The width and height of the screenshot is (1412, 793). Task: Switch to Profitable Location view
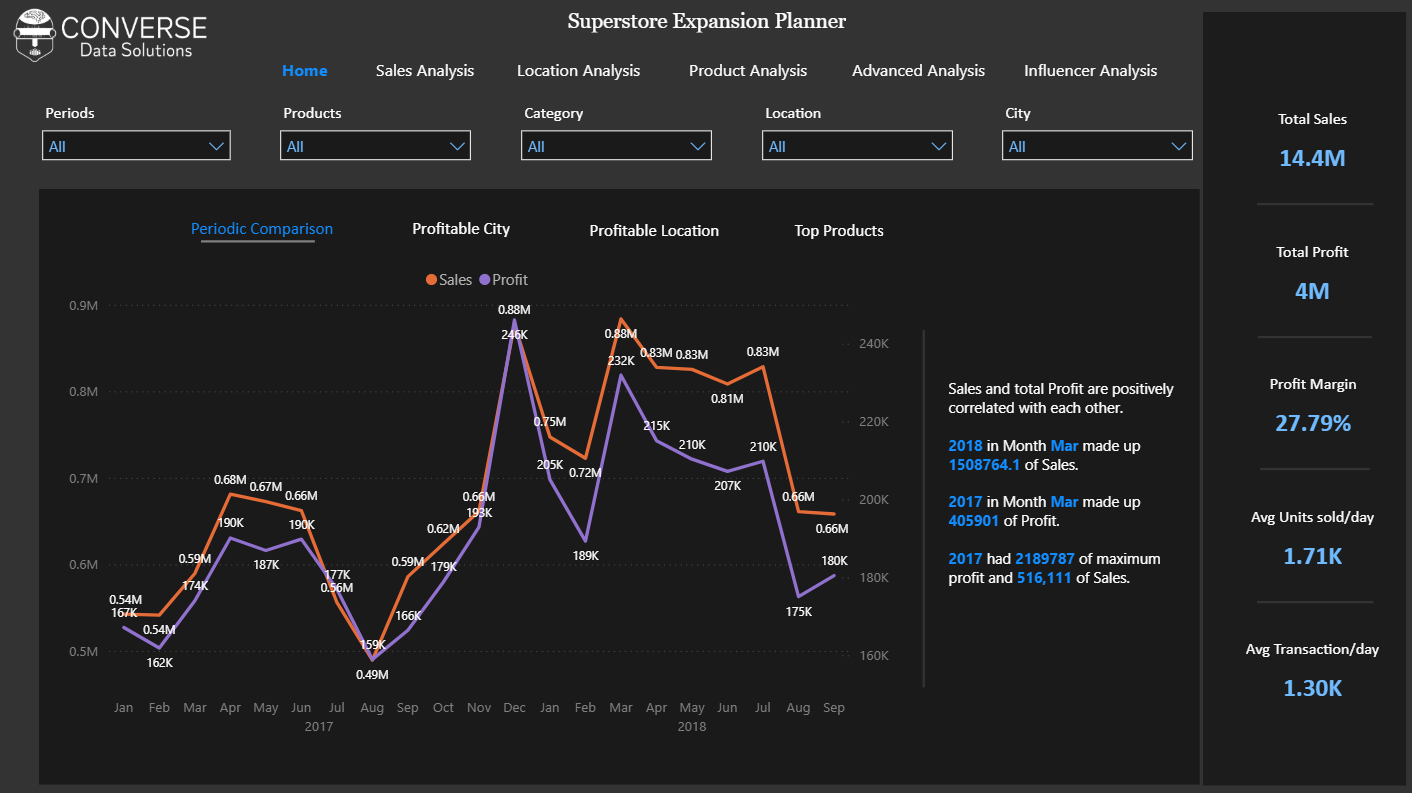pos(654,231)
